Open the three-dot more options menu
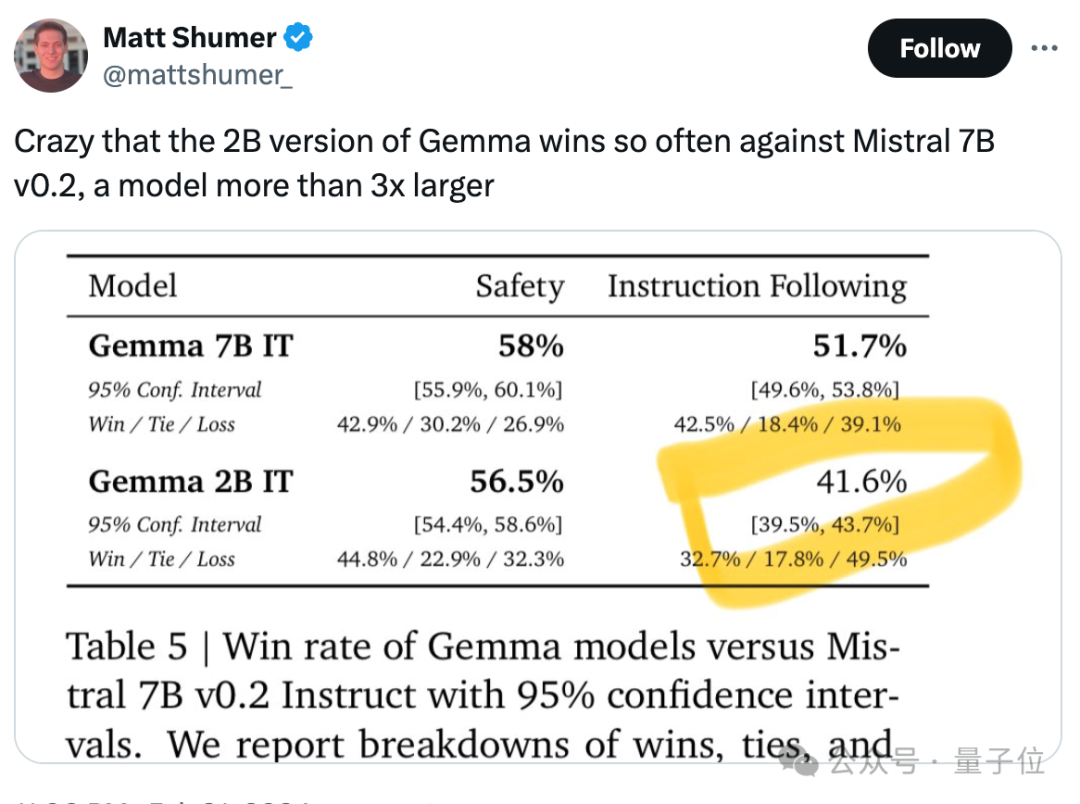Screen dimensions: 1080x804 (x=1043, y=48)
